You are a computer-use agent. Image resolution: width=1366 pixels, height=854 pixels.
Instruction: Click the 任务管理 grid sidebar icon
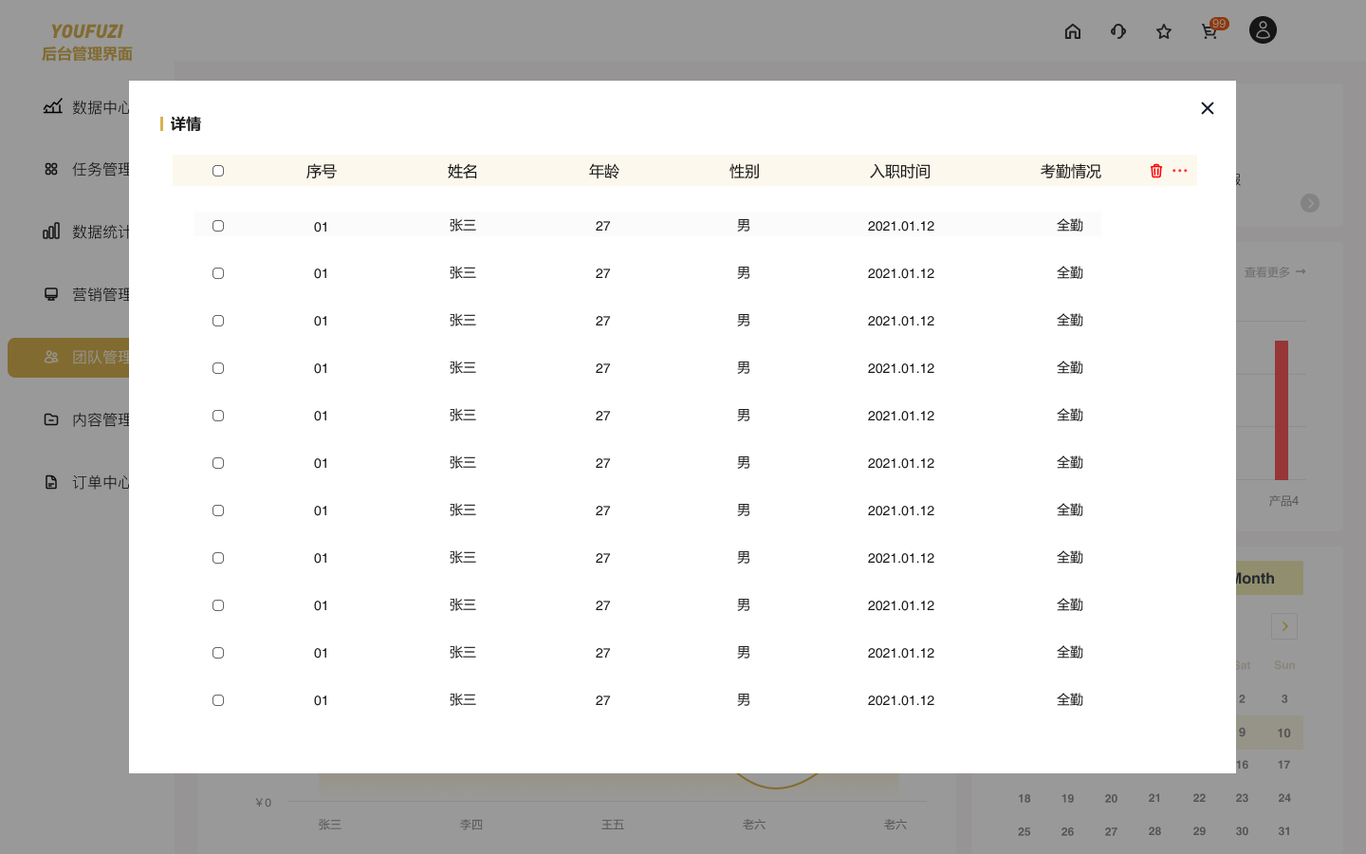(x=51, y=169)
